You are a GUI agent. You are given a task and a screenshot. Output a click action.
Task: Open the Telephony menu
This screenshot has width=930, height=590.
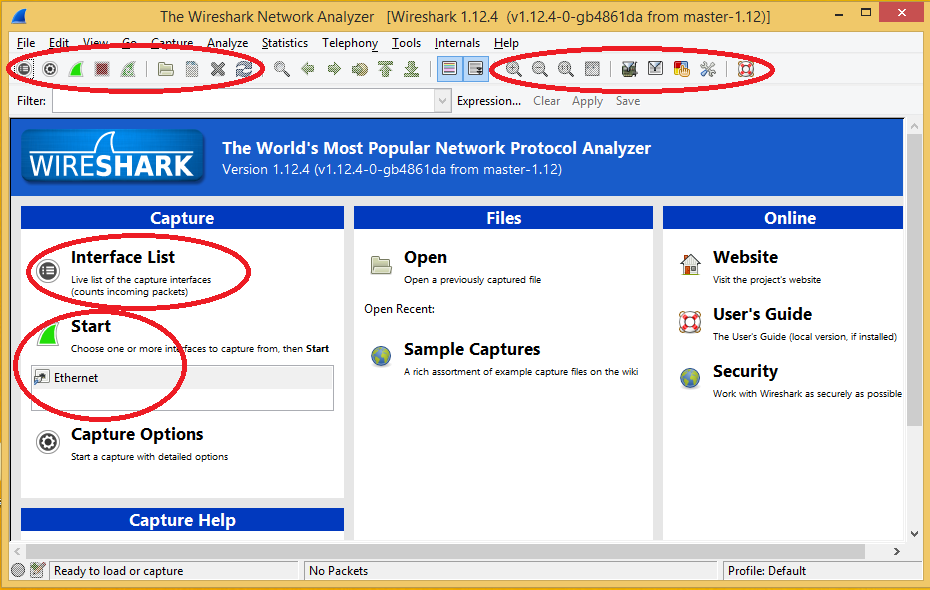349,43
